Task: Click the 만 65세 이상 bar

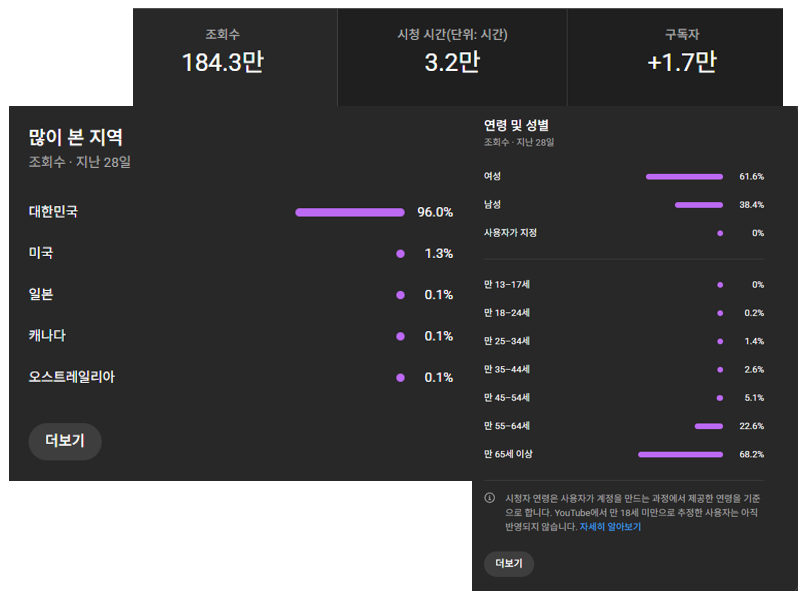Action: coord(680,454)
